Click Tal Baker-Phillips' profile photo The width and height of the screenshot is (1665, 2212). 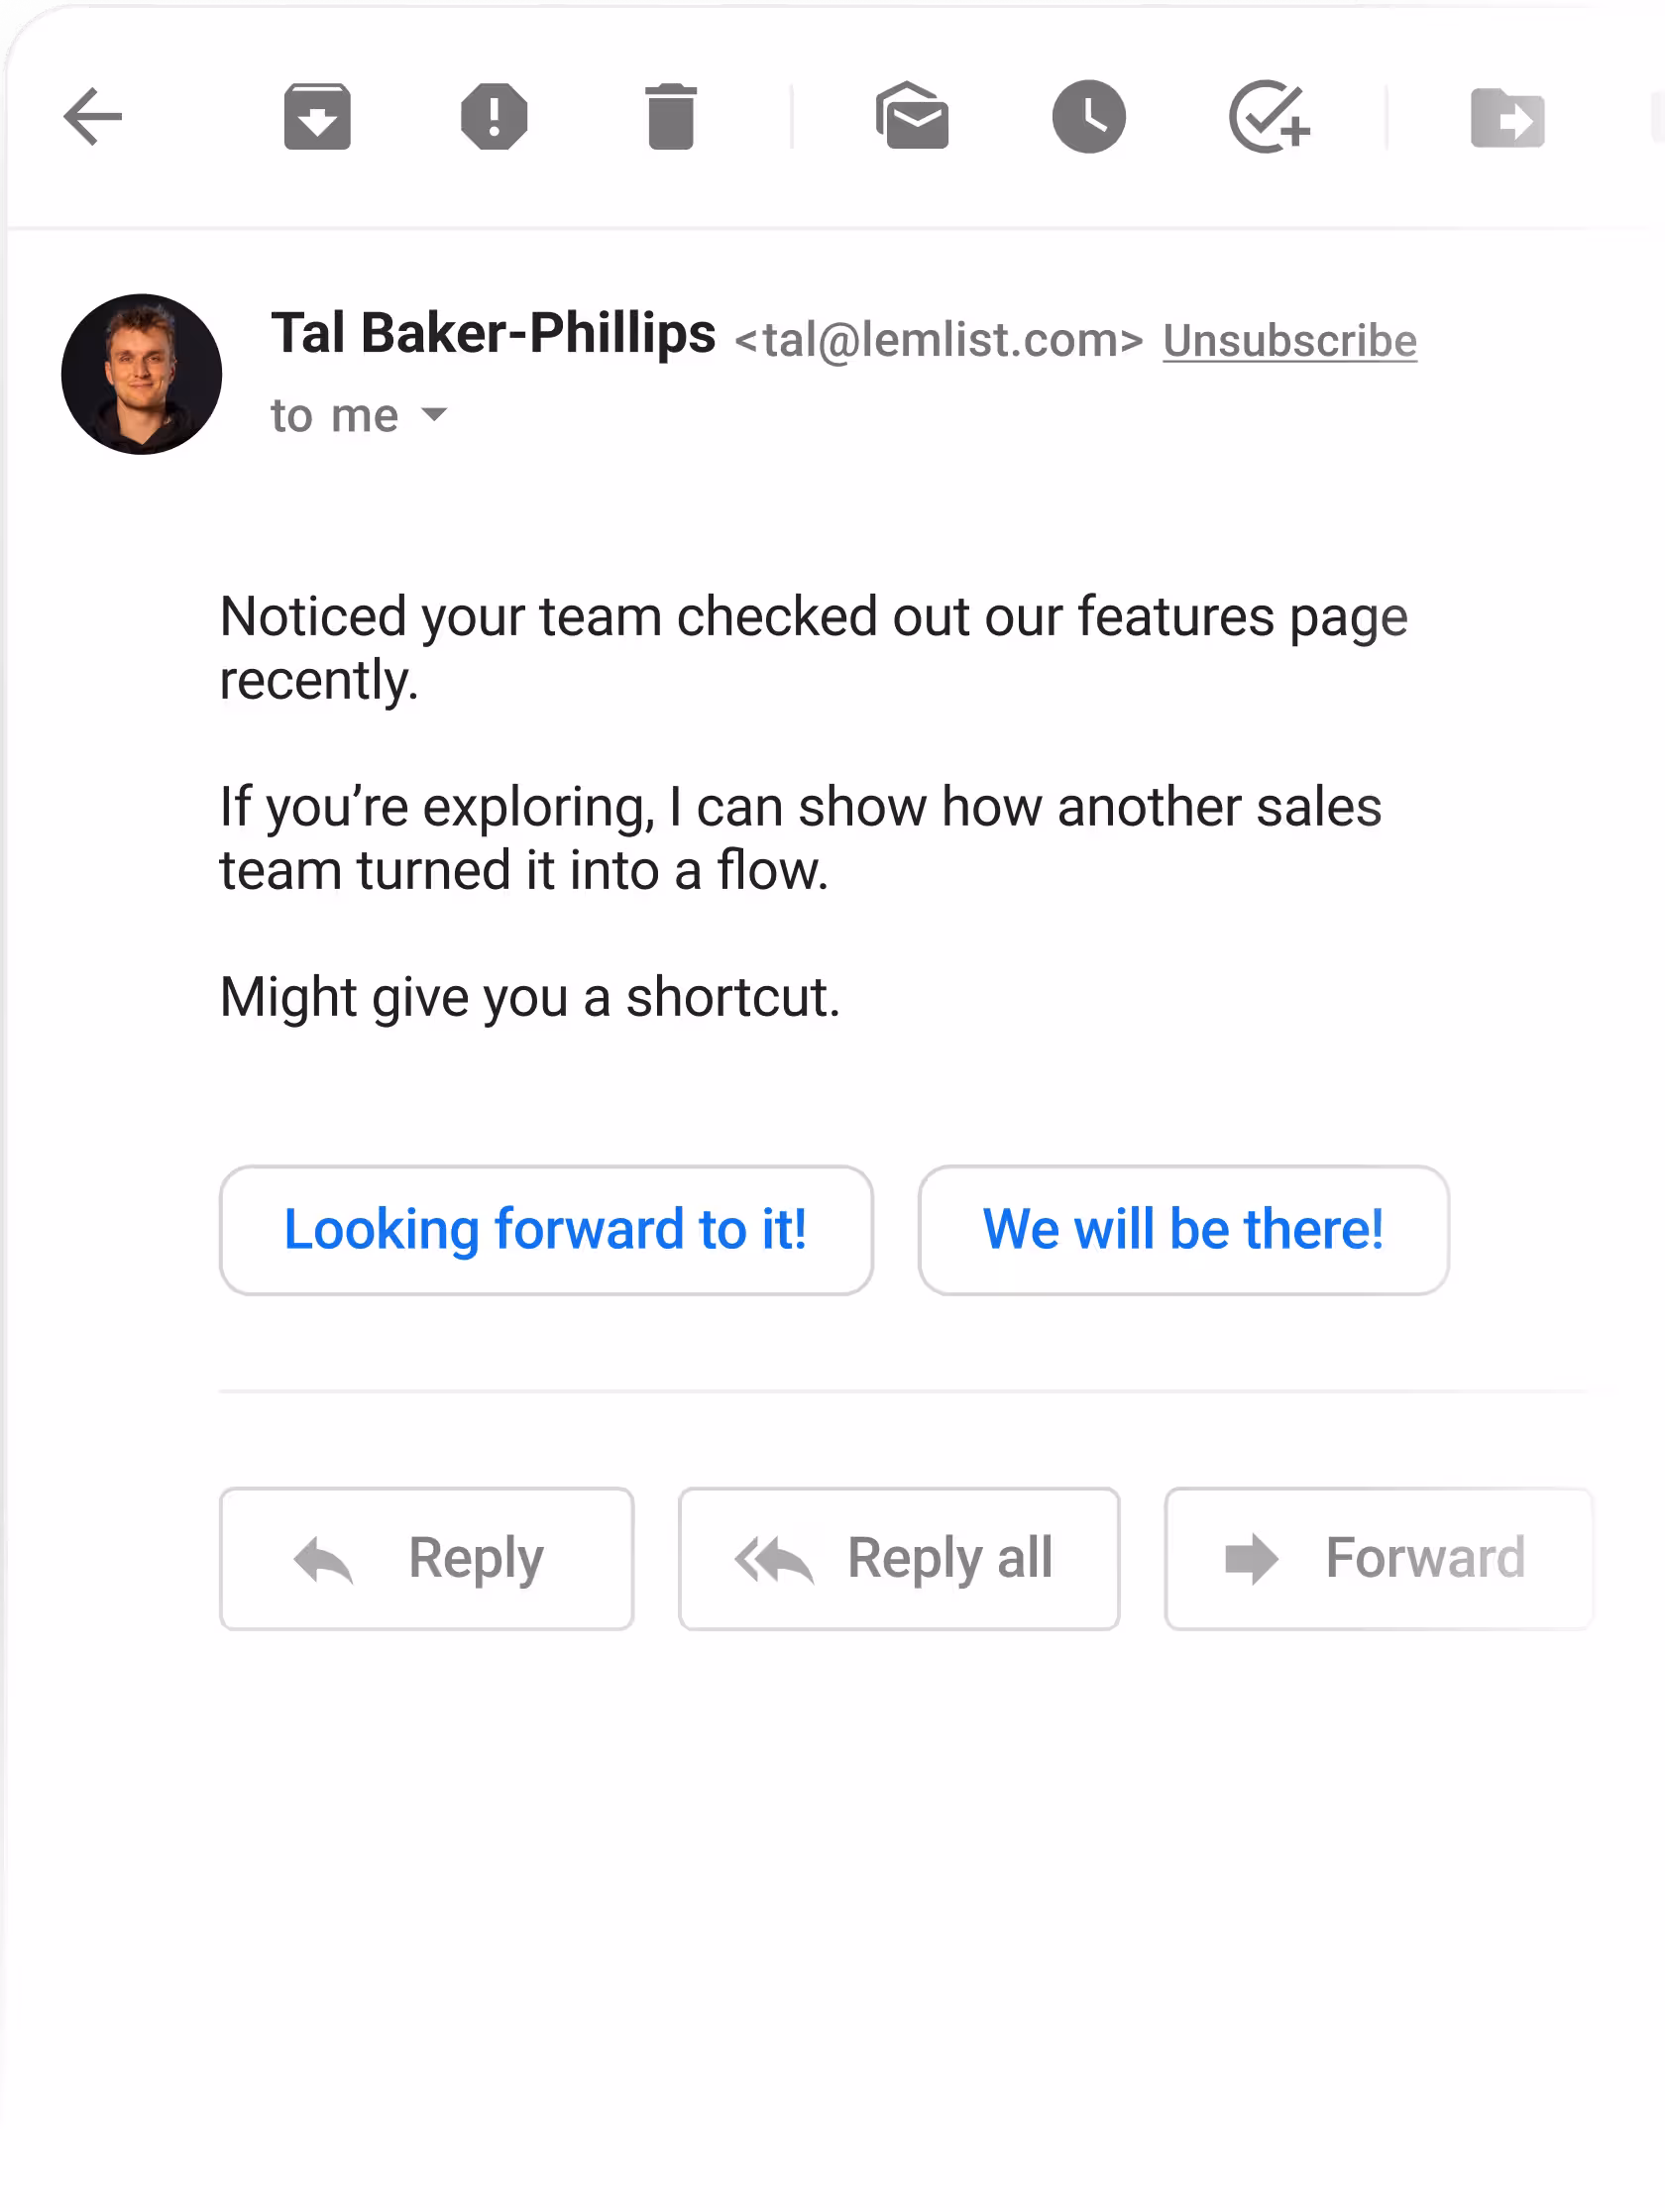(x=142, y=374)
